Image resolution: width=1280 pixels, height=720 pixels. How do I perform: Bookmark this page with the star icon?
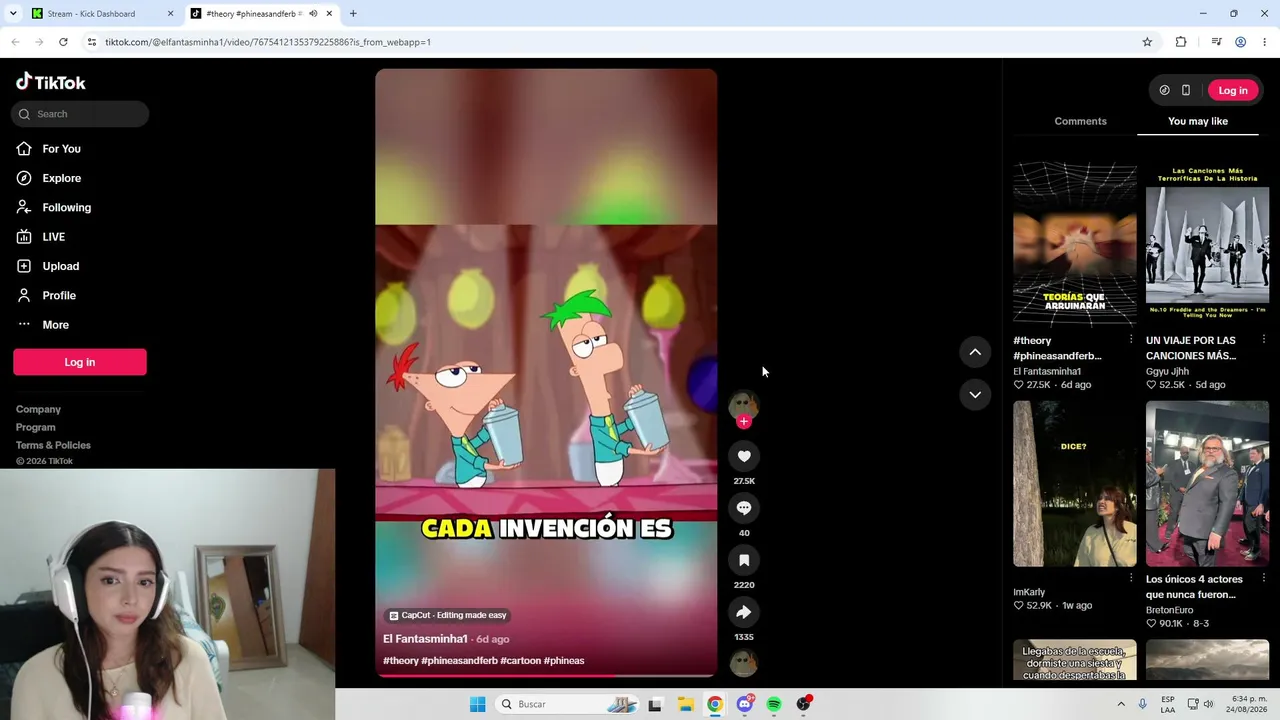coord(1147,42)
